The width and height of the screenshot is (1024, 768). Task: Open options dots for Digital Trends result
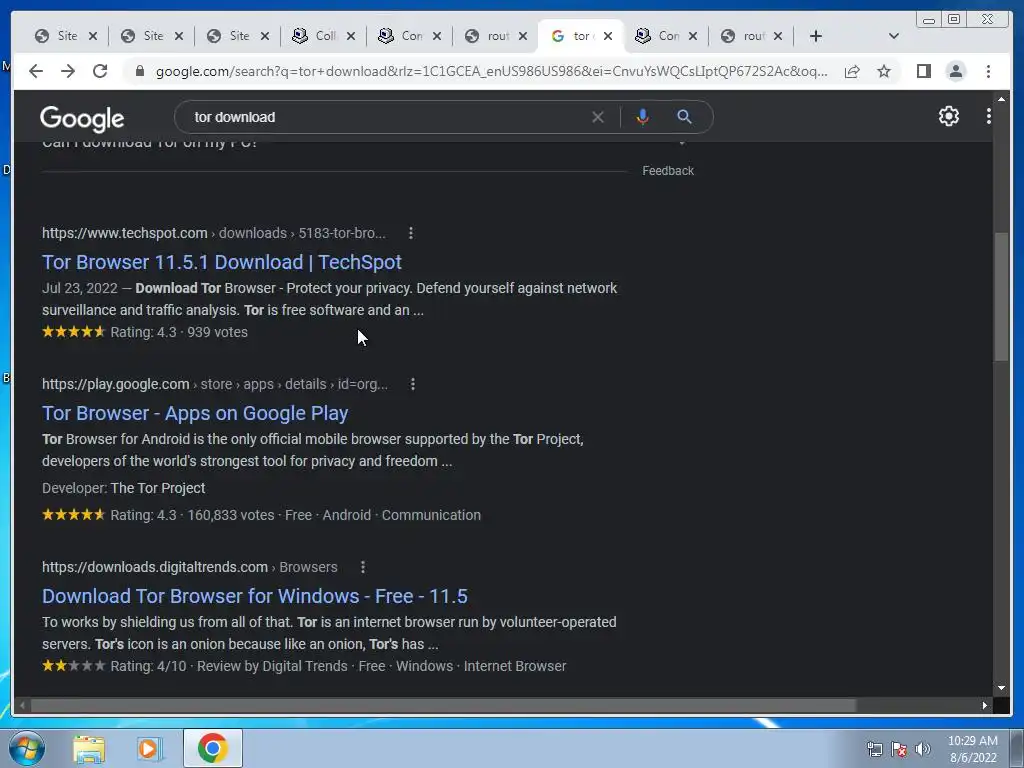362,567
